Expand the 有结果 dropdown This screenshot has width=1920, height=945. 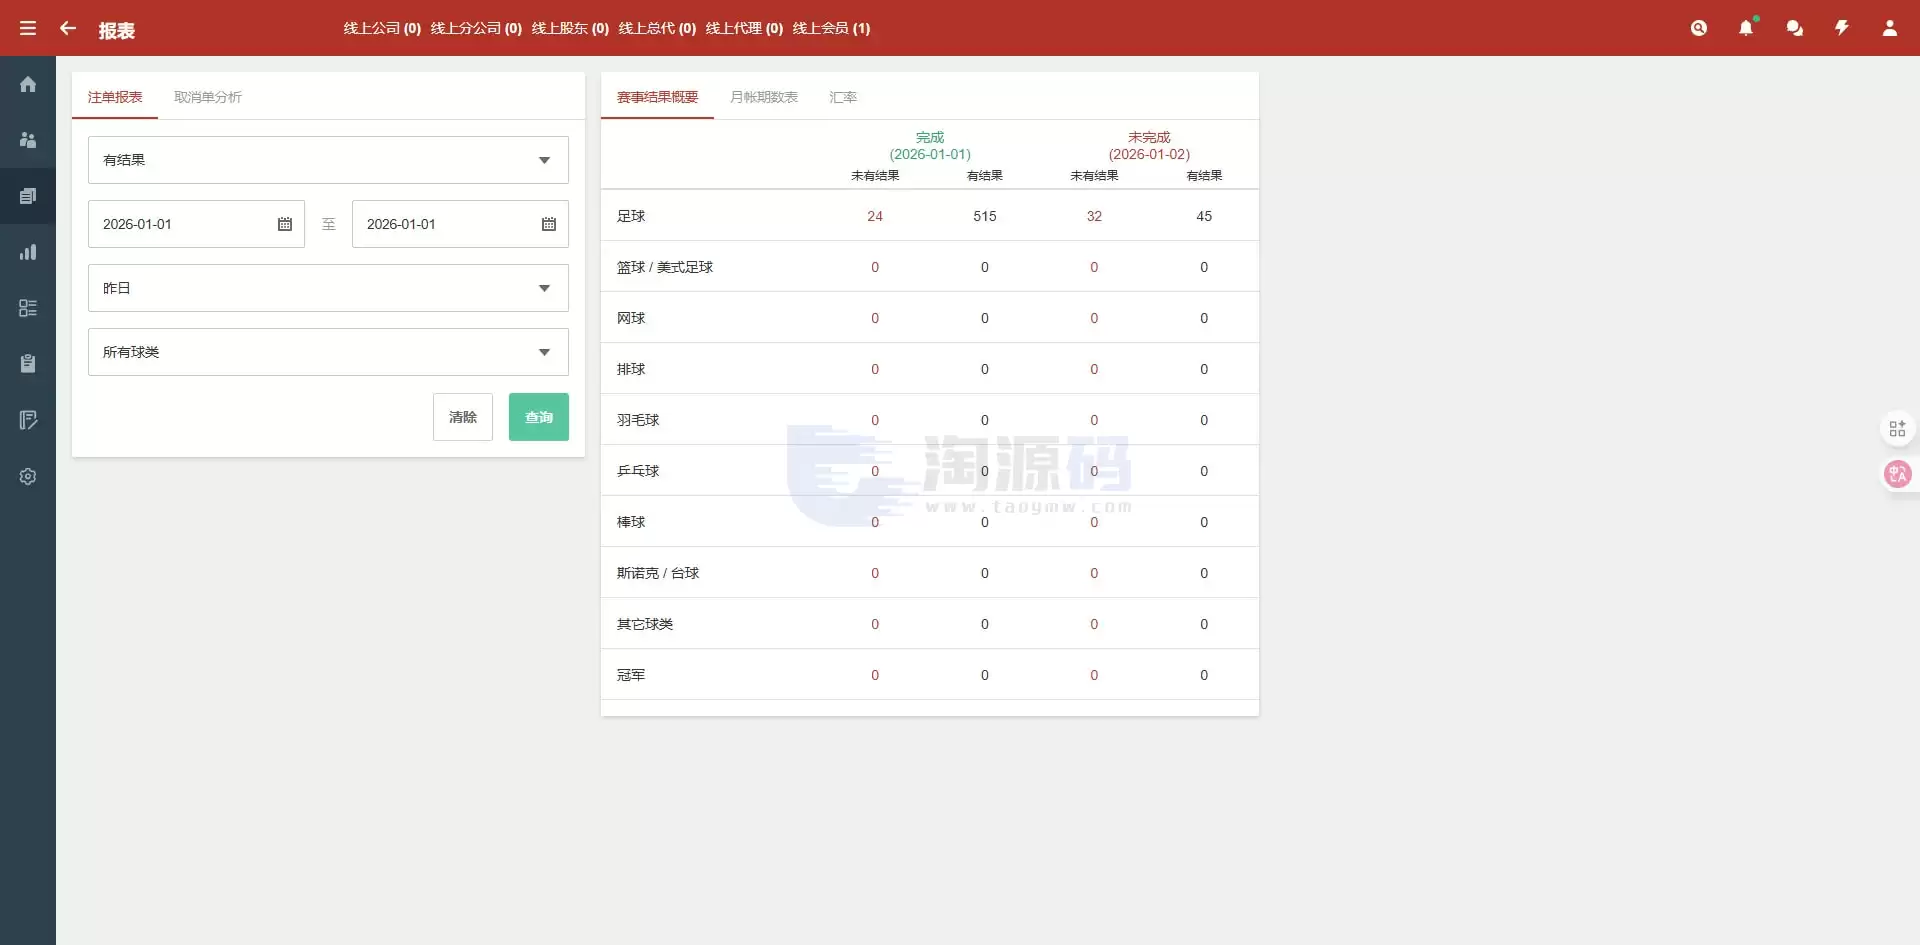coord(328,160)
